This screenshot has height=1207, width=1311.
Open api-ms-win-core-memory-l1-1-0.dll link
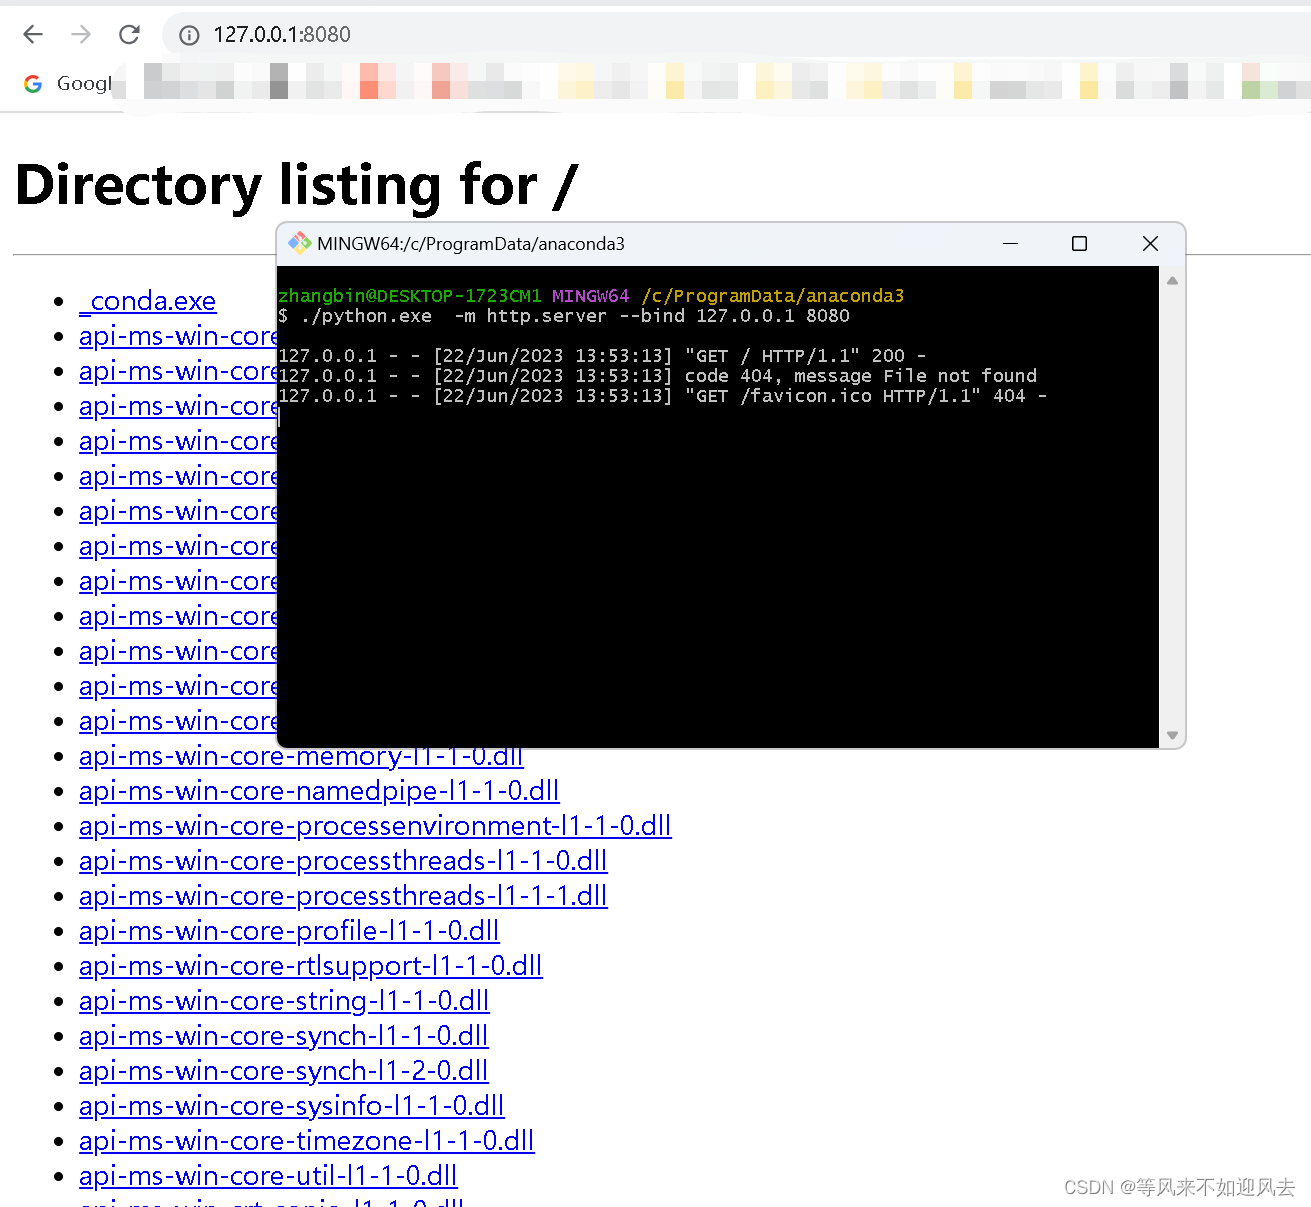301,756
